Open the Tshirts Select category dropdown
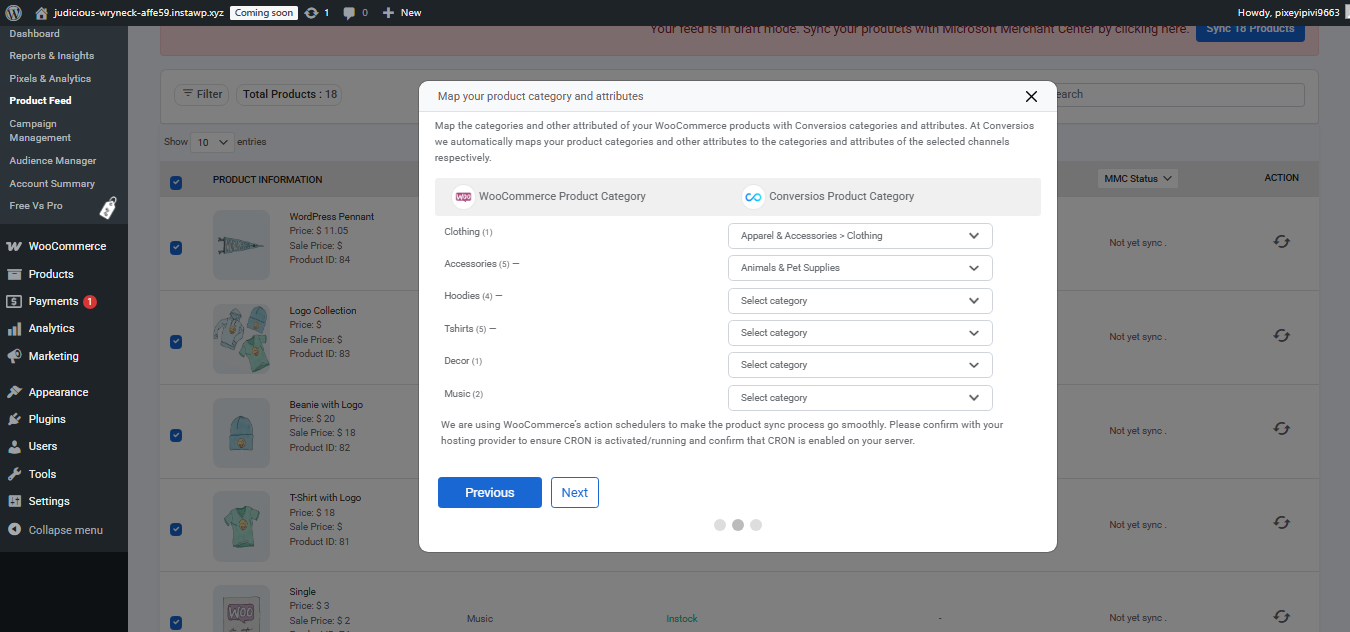The image size is (1350, 632). coord(860,333)
